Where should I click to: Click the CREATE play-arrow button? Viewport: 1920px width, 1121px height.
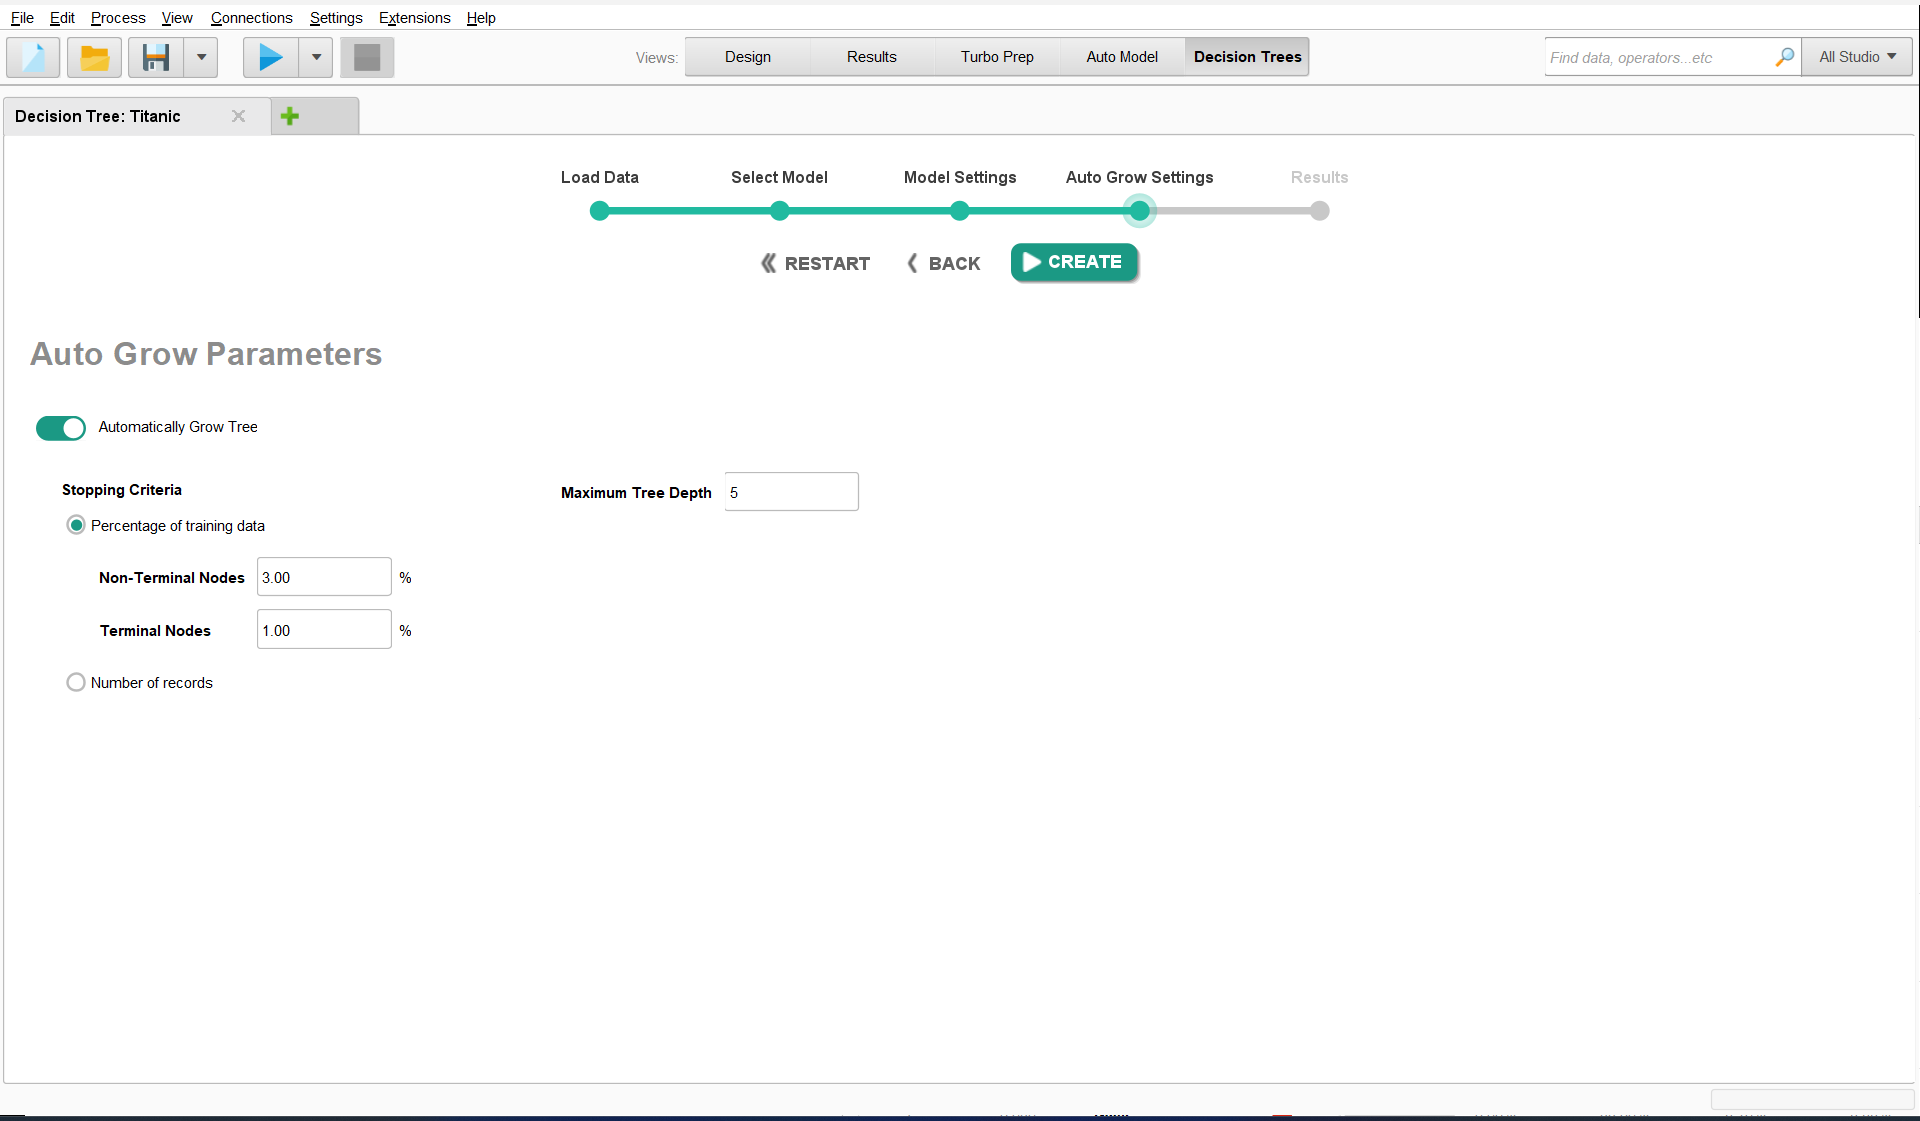point(1074,262)
